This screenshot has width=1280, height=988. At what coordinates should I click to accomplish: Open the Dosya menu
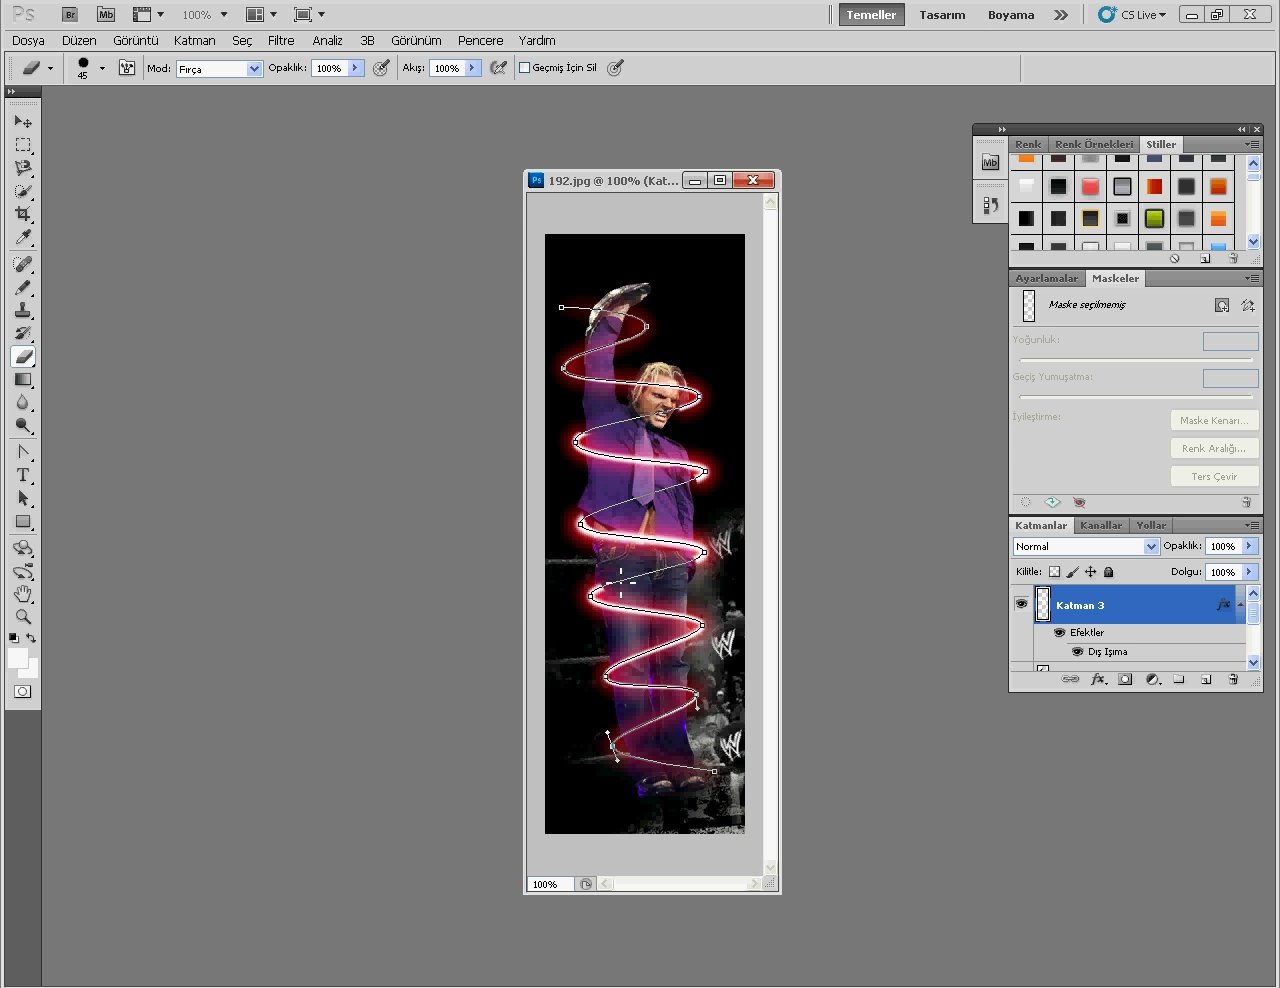pyautogui.click(x=28, y=41)
